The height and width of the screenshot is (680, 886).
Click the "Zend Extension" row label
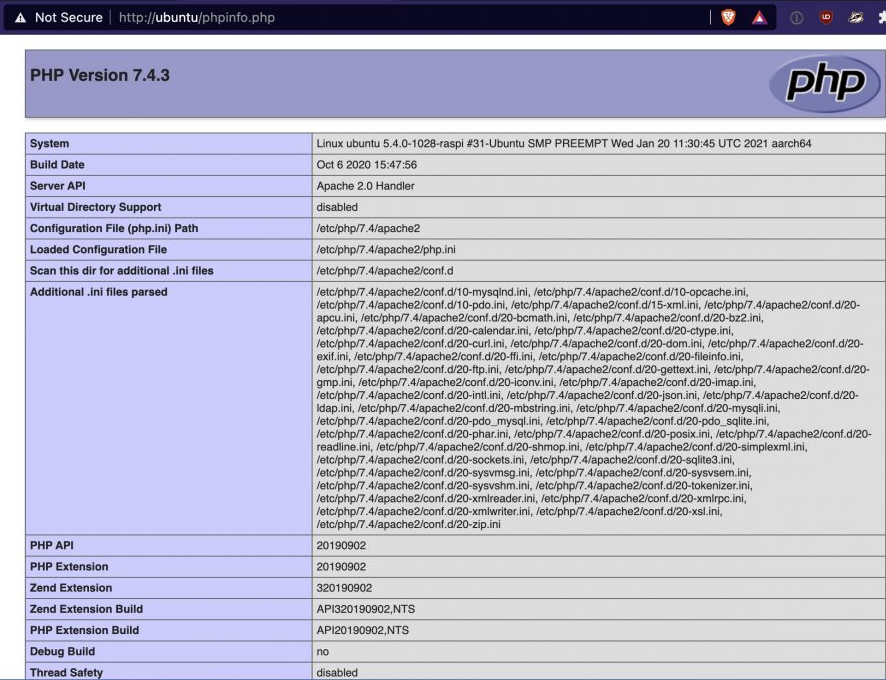click(71, 588)
